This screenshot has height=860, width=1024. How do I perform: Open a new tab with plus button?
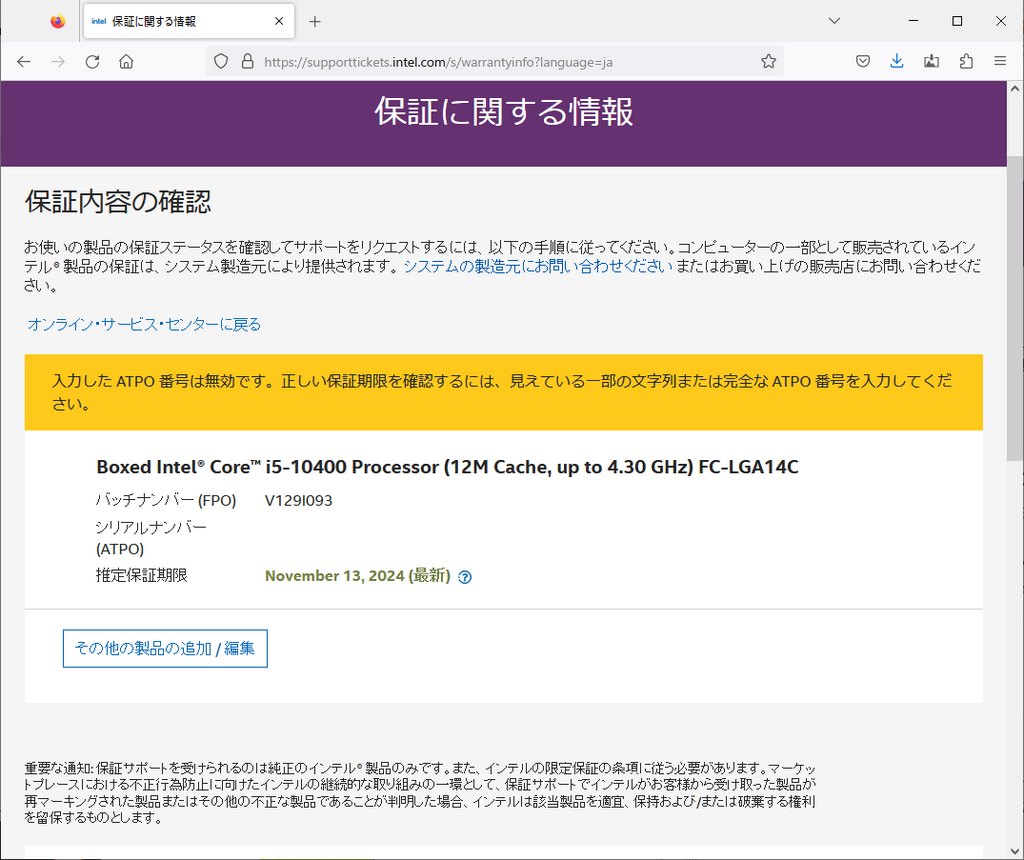[x=315, y=22]
